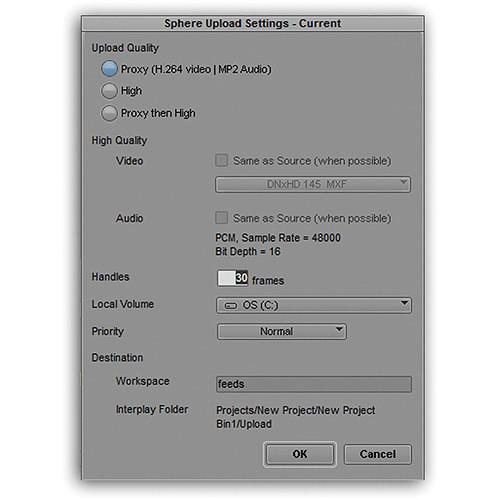
Task: Choose the High upload quality option
Action: coord(109,91)
